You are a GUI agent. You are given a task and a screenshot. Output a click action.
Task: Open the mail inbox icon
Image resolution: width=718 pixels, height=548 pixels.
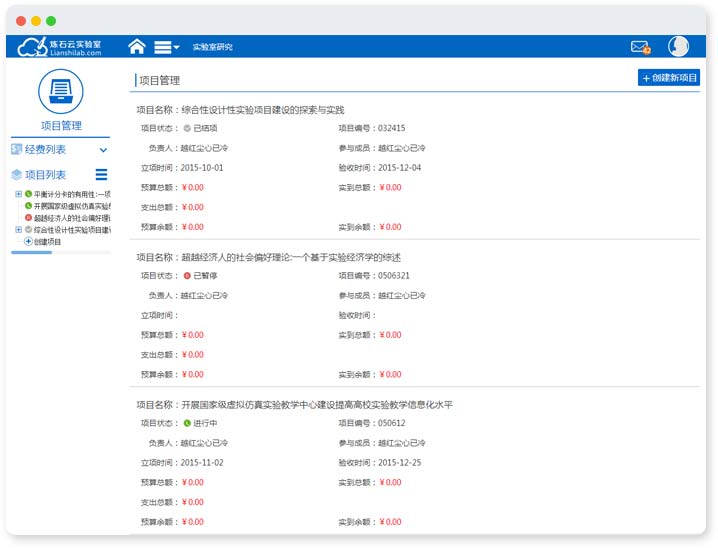[x=641, y=47]
